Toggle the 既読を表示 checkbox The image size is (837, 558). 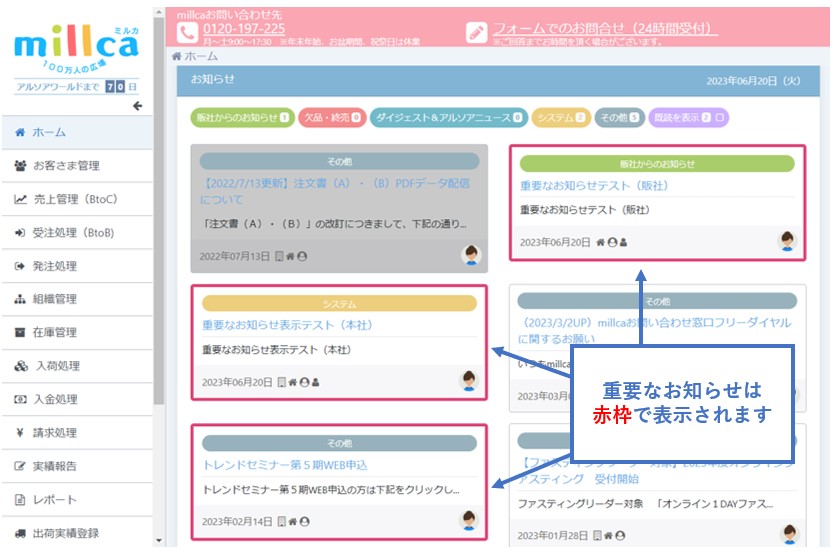(721, 118)
